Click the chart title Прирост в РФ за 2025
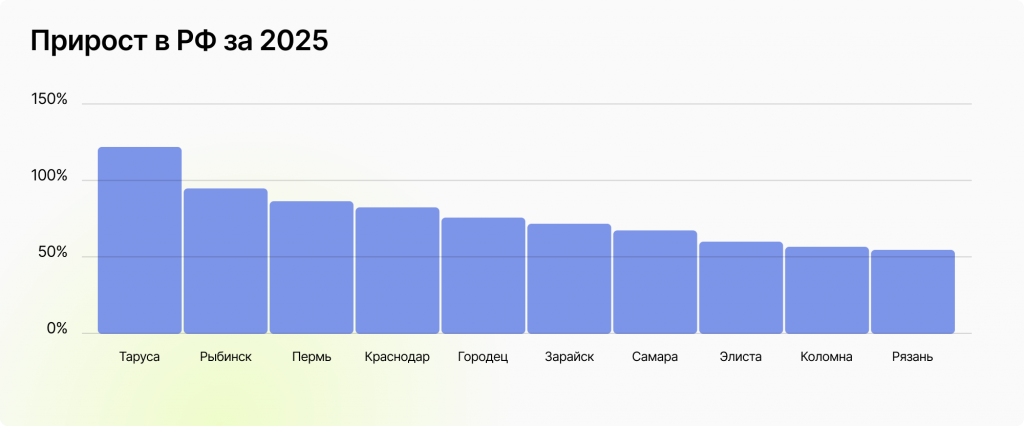Screen dimensions: 1024x426 pos(178,42)
